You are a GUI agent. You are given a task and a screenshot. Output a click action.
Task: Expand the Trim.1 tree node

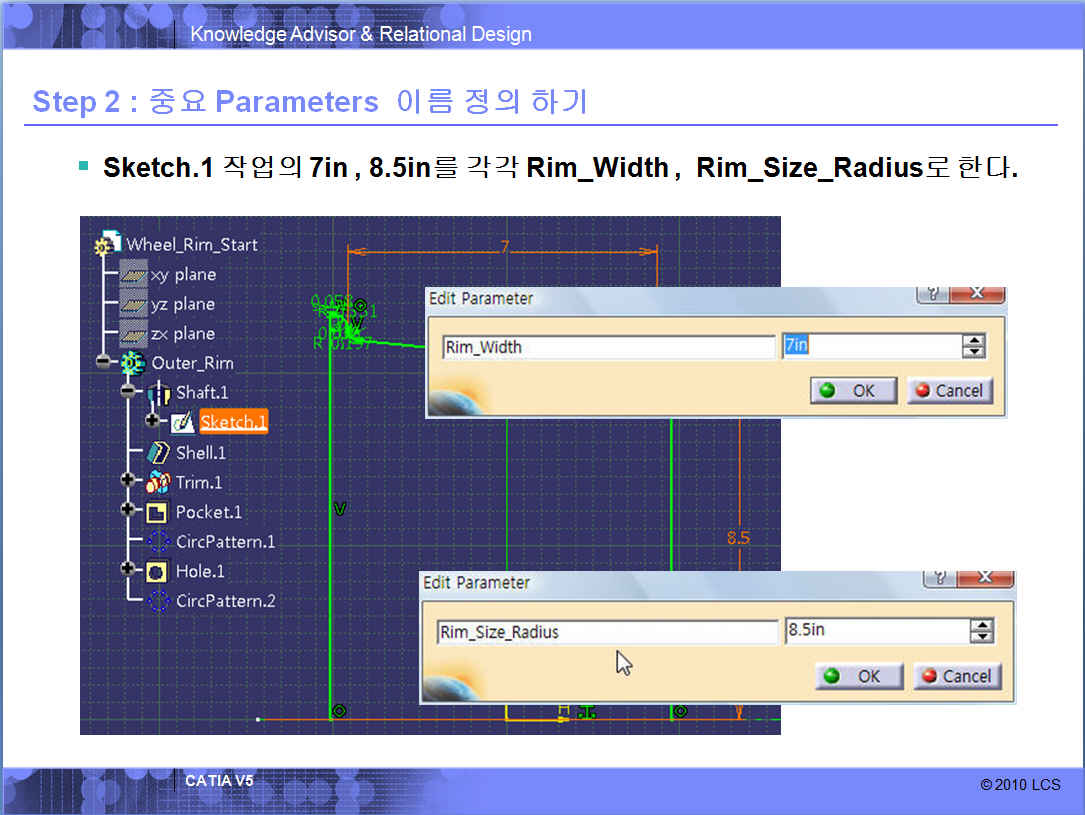pyautogui.click(x=128, y=481)
